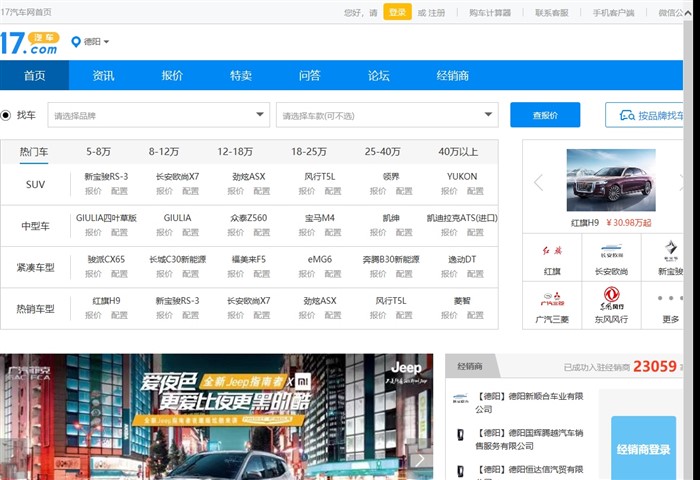The height and width of the screenshot is (480, 700).
Task: Open the 菱智 link
Action: [462, 301]
